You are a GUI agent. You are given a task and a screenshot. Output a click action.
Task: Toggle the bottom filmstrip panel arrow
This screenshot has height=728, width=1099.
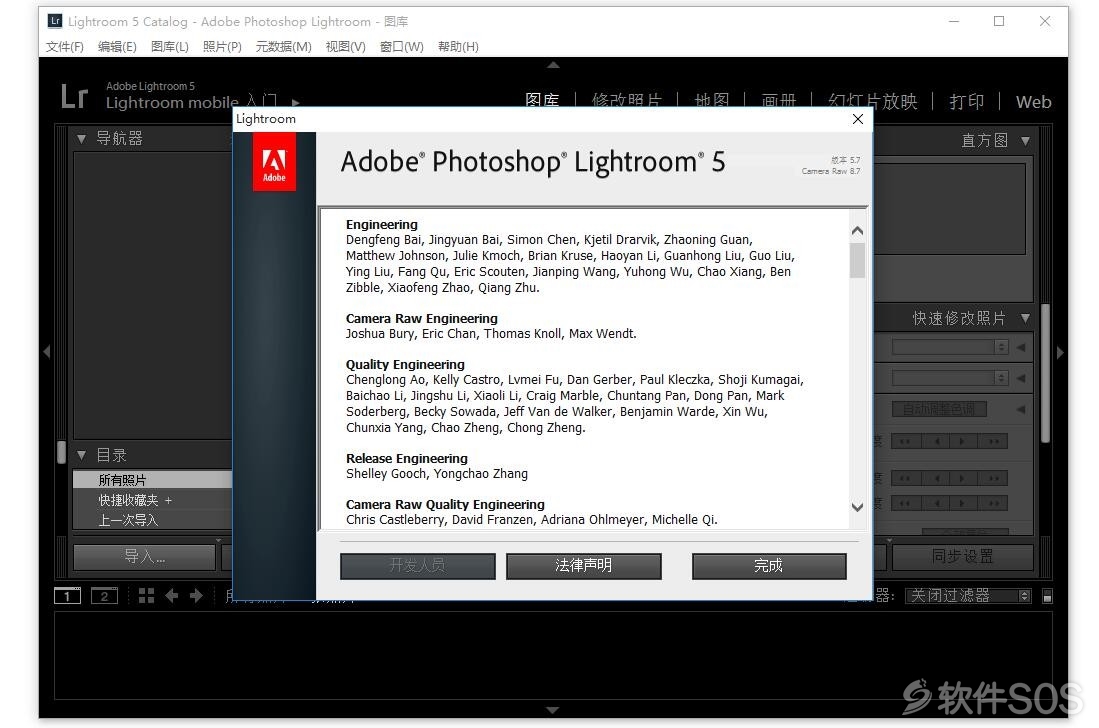(553, 710)
